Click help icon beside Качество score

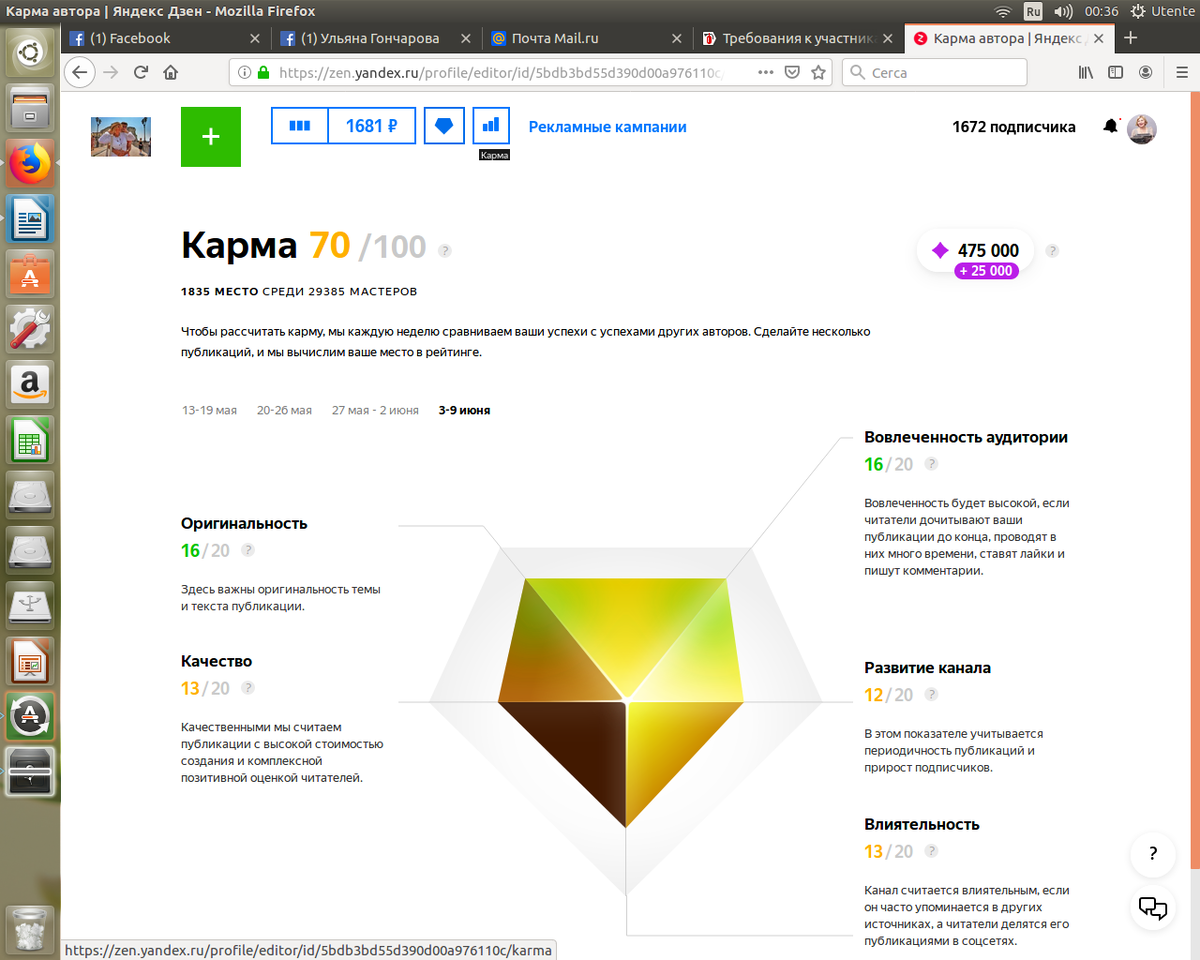248,688
